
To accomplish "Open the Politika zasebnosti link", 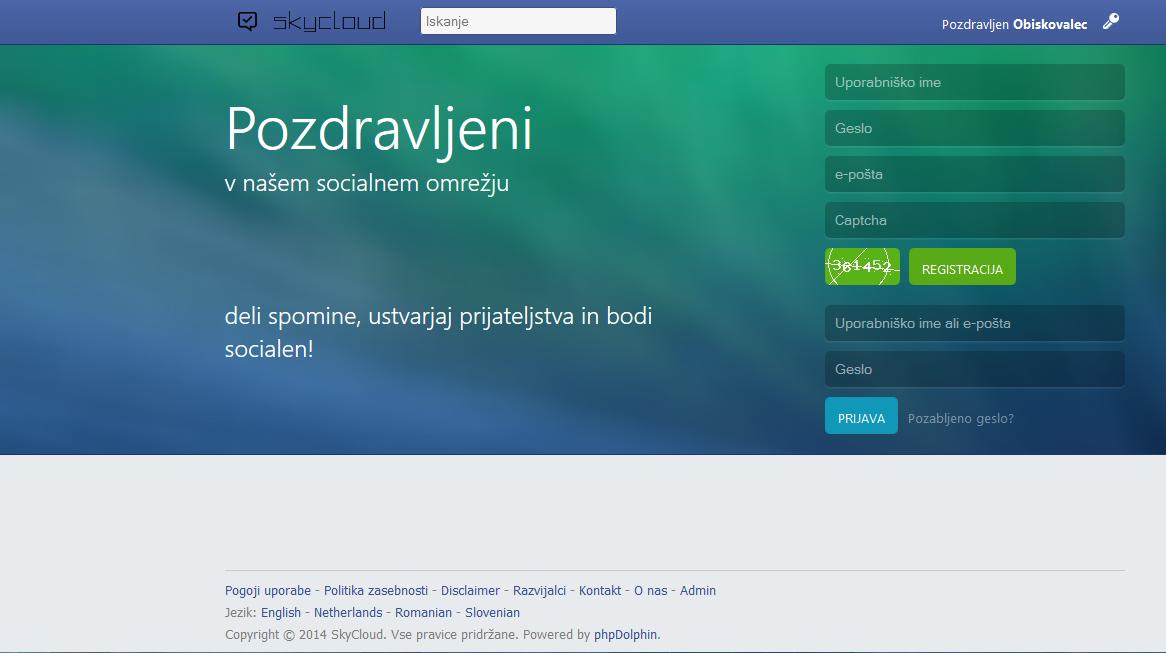I will pyautogui.click(x=376, y=591).
